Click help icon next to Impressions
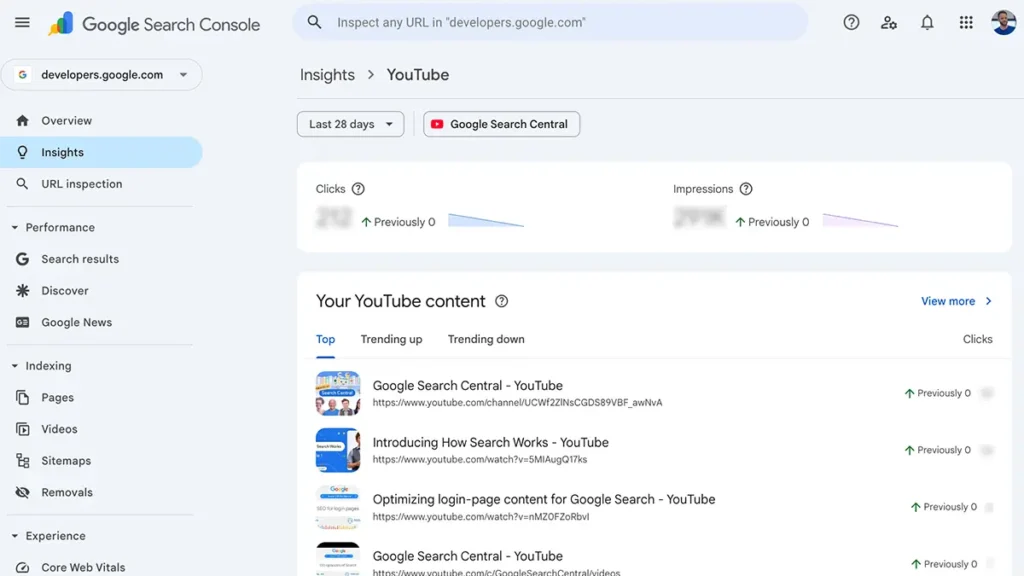The width and height of the screenshot is (1024, 576). [x=745, y=189]
